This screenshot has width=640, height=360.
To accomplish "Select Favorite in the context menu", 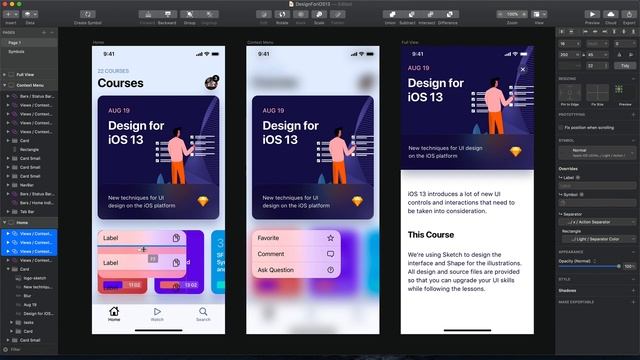I will click(296, 238).
